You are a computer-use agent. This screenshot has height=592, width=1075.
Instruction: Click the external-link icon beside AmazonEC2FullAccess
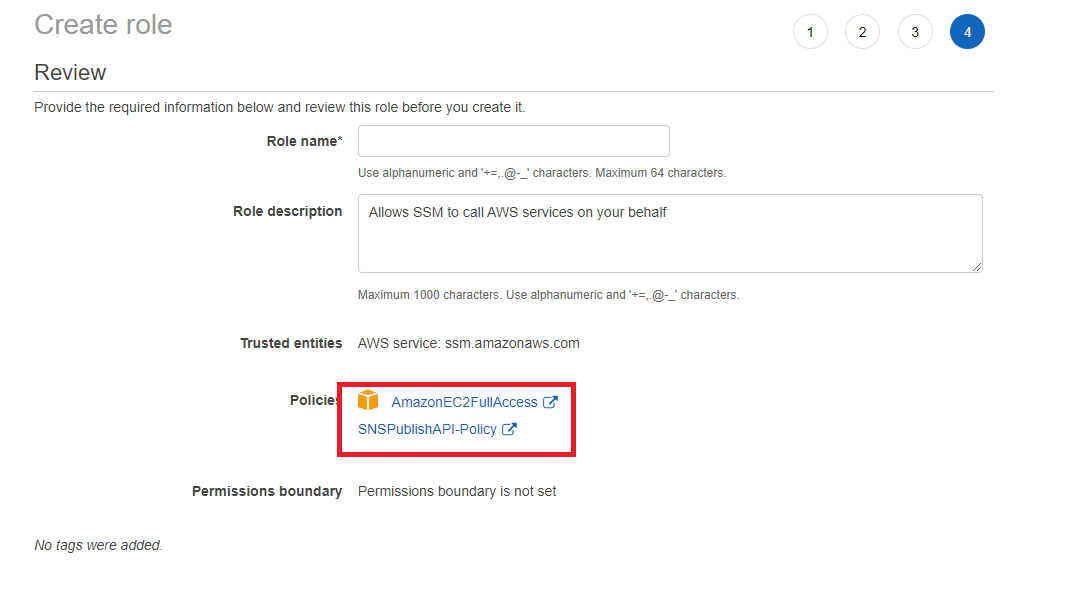550,402
